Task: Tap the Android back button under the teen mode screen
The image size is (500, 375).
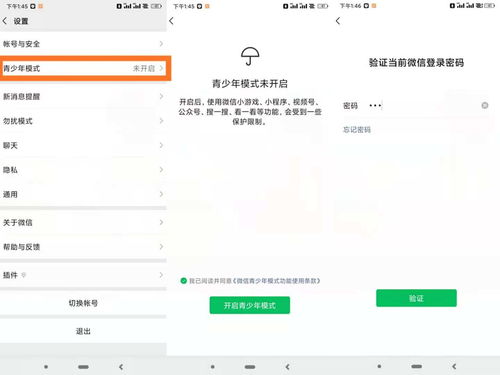Action: 288,367
